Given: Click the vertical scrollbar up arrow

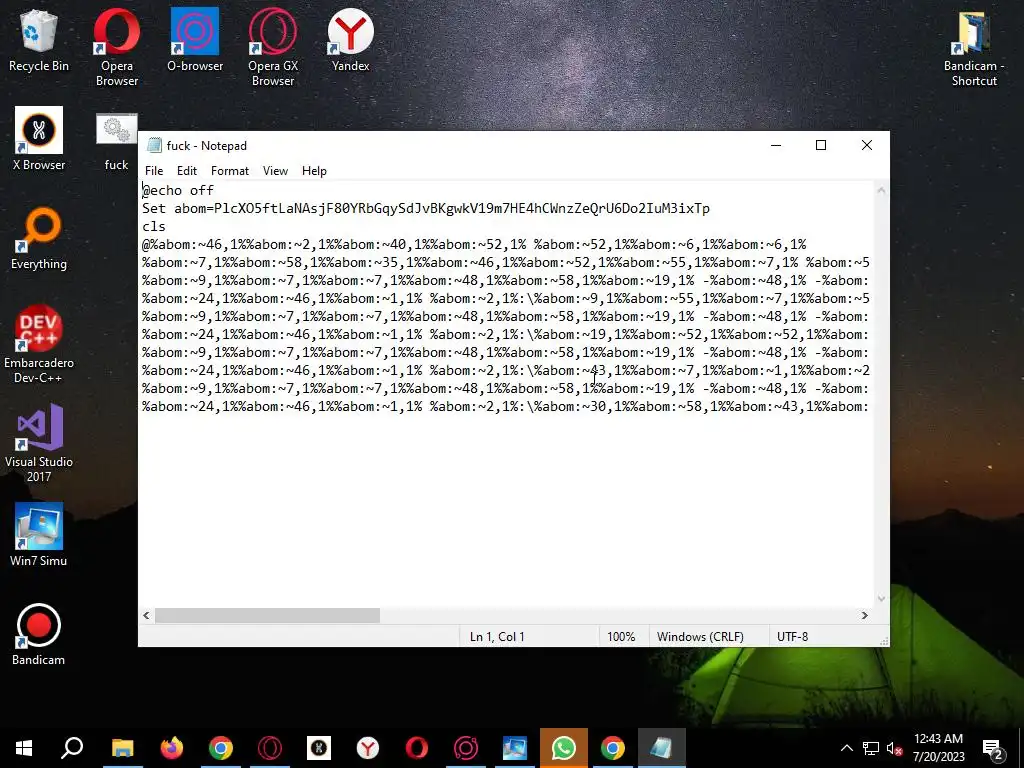Looking at the screenshot, I should click(881, 190).
